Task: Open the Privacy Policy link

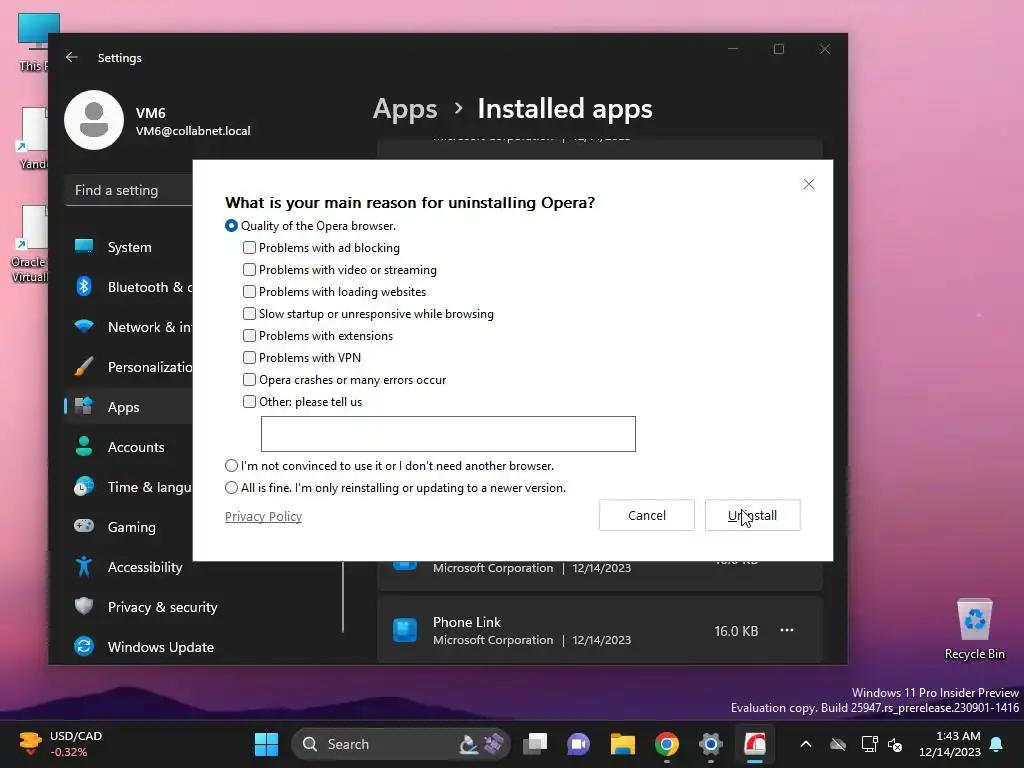Action: point(263,517)
